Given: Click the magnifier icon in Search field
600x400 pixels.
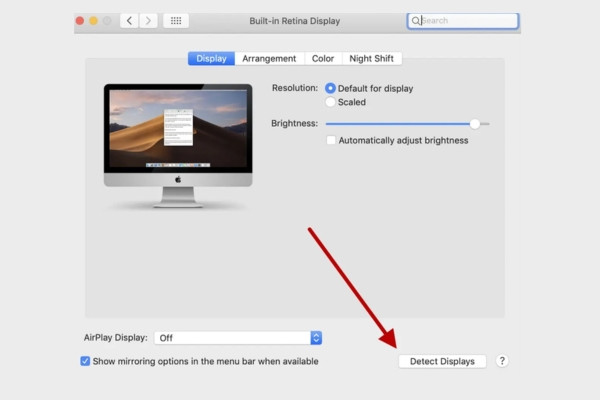Looking at the screenshot, I should tap(415, 21).
